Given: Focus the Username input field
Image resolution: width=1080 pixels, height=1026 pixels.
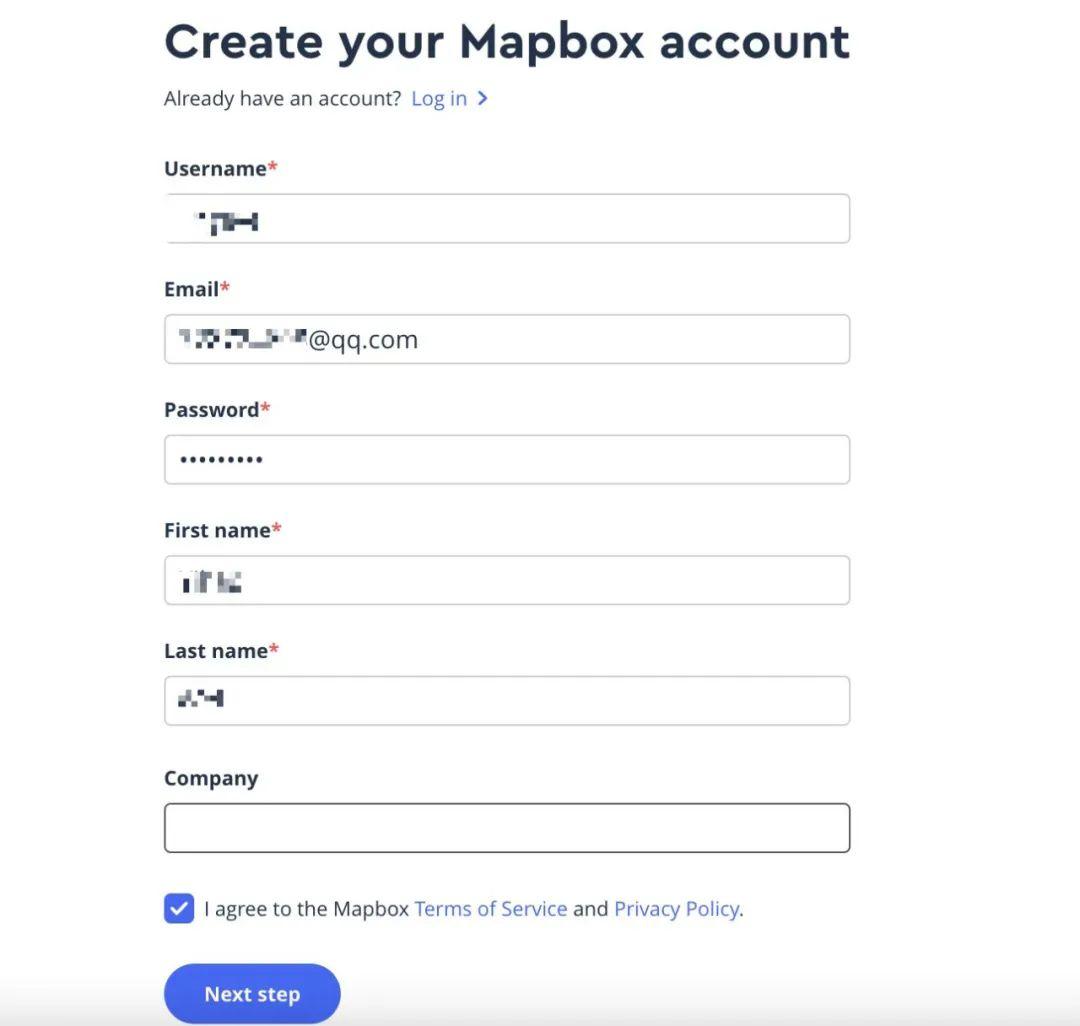Looking at the screenshot, I should pyautogui.click(x=507, y=218).
